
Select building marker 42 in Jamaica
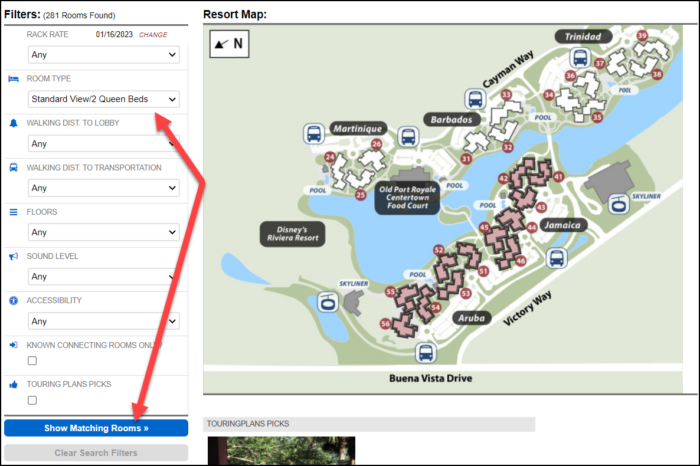click(x=504, y=179)
